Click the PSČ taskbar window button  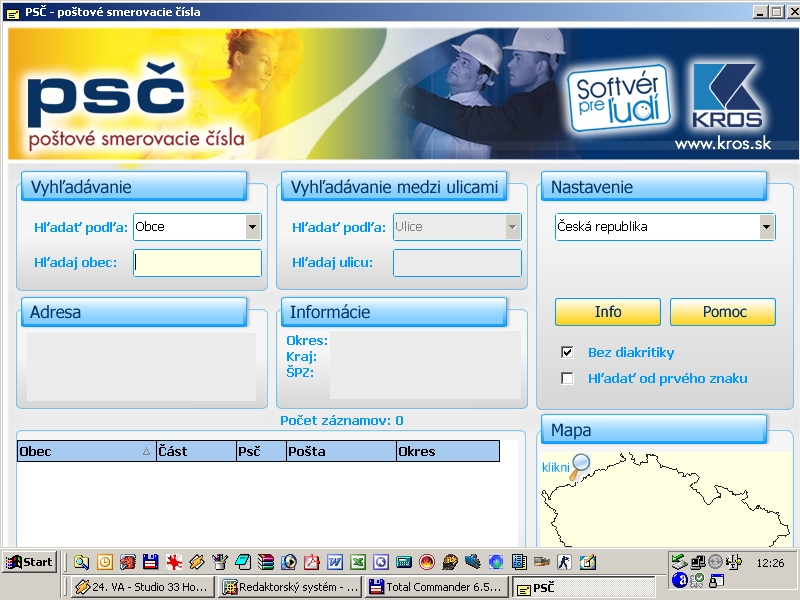(x=584, y=588)
